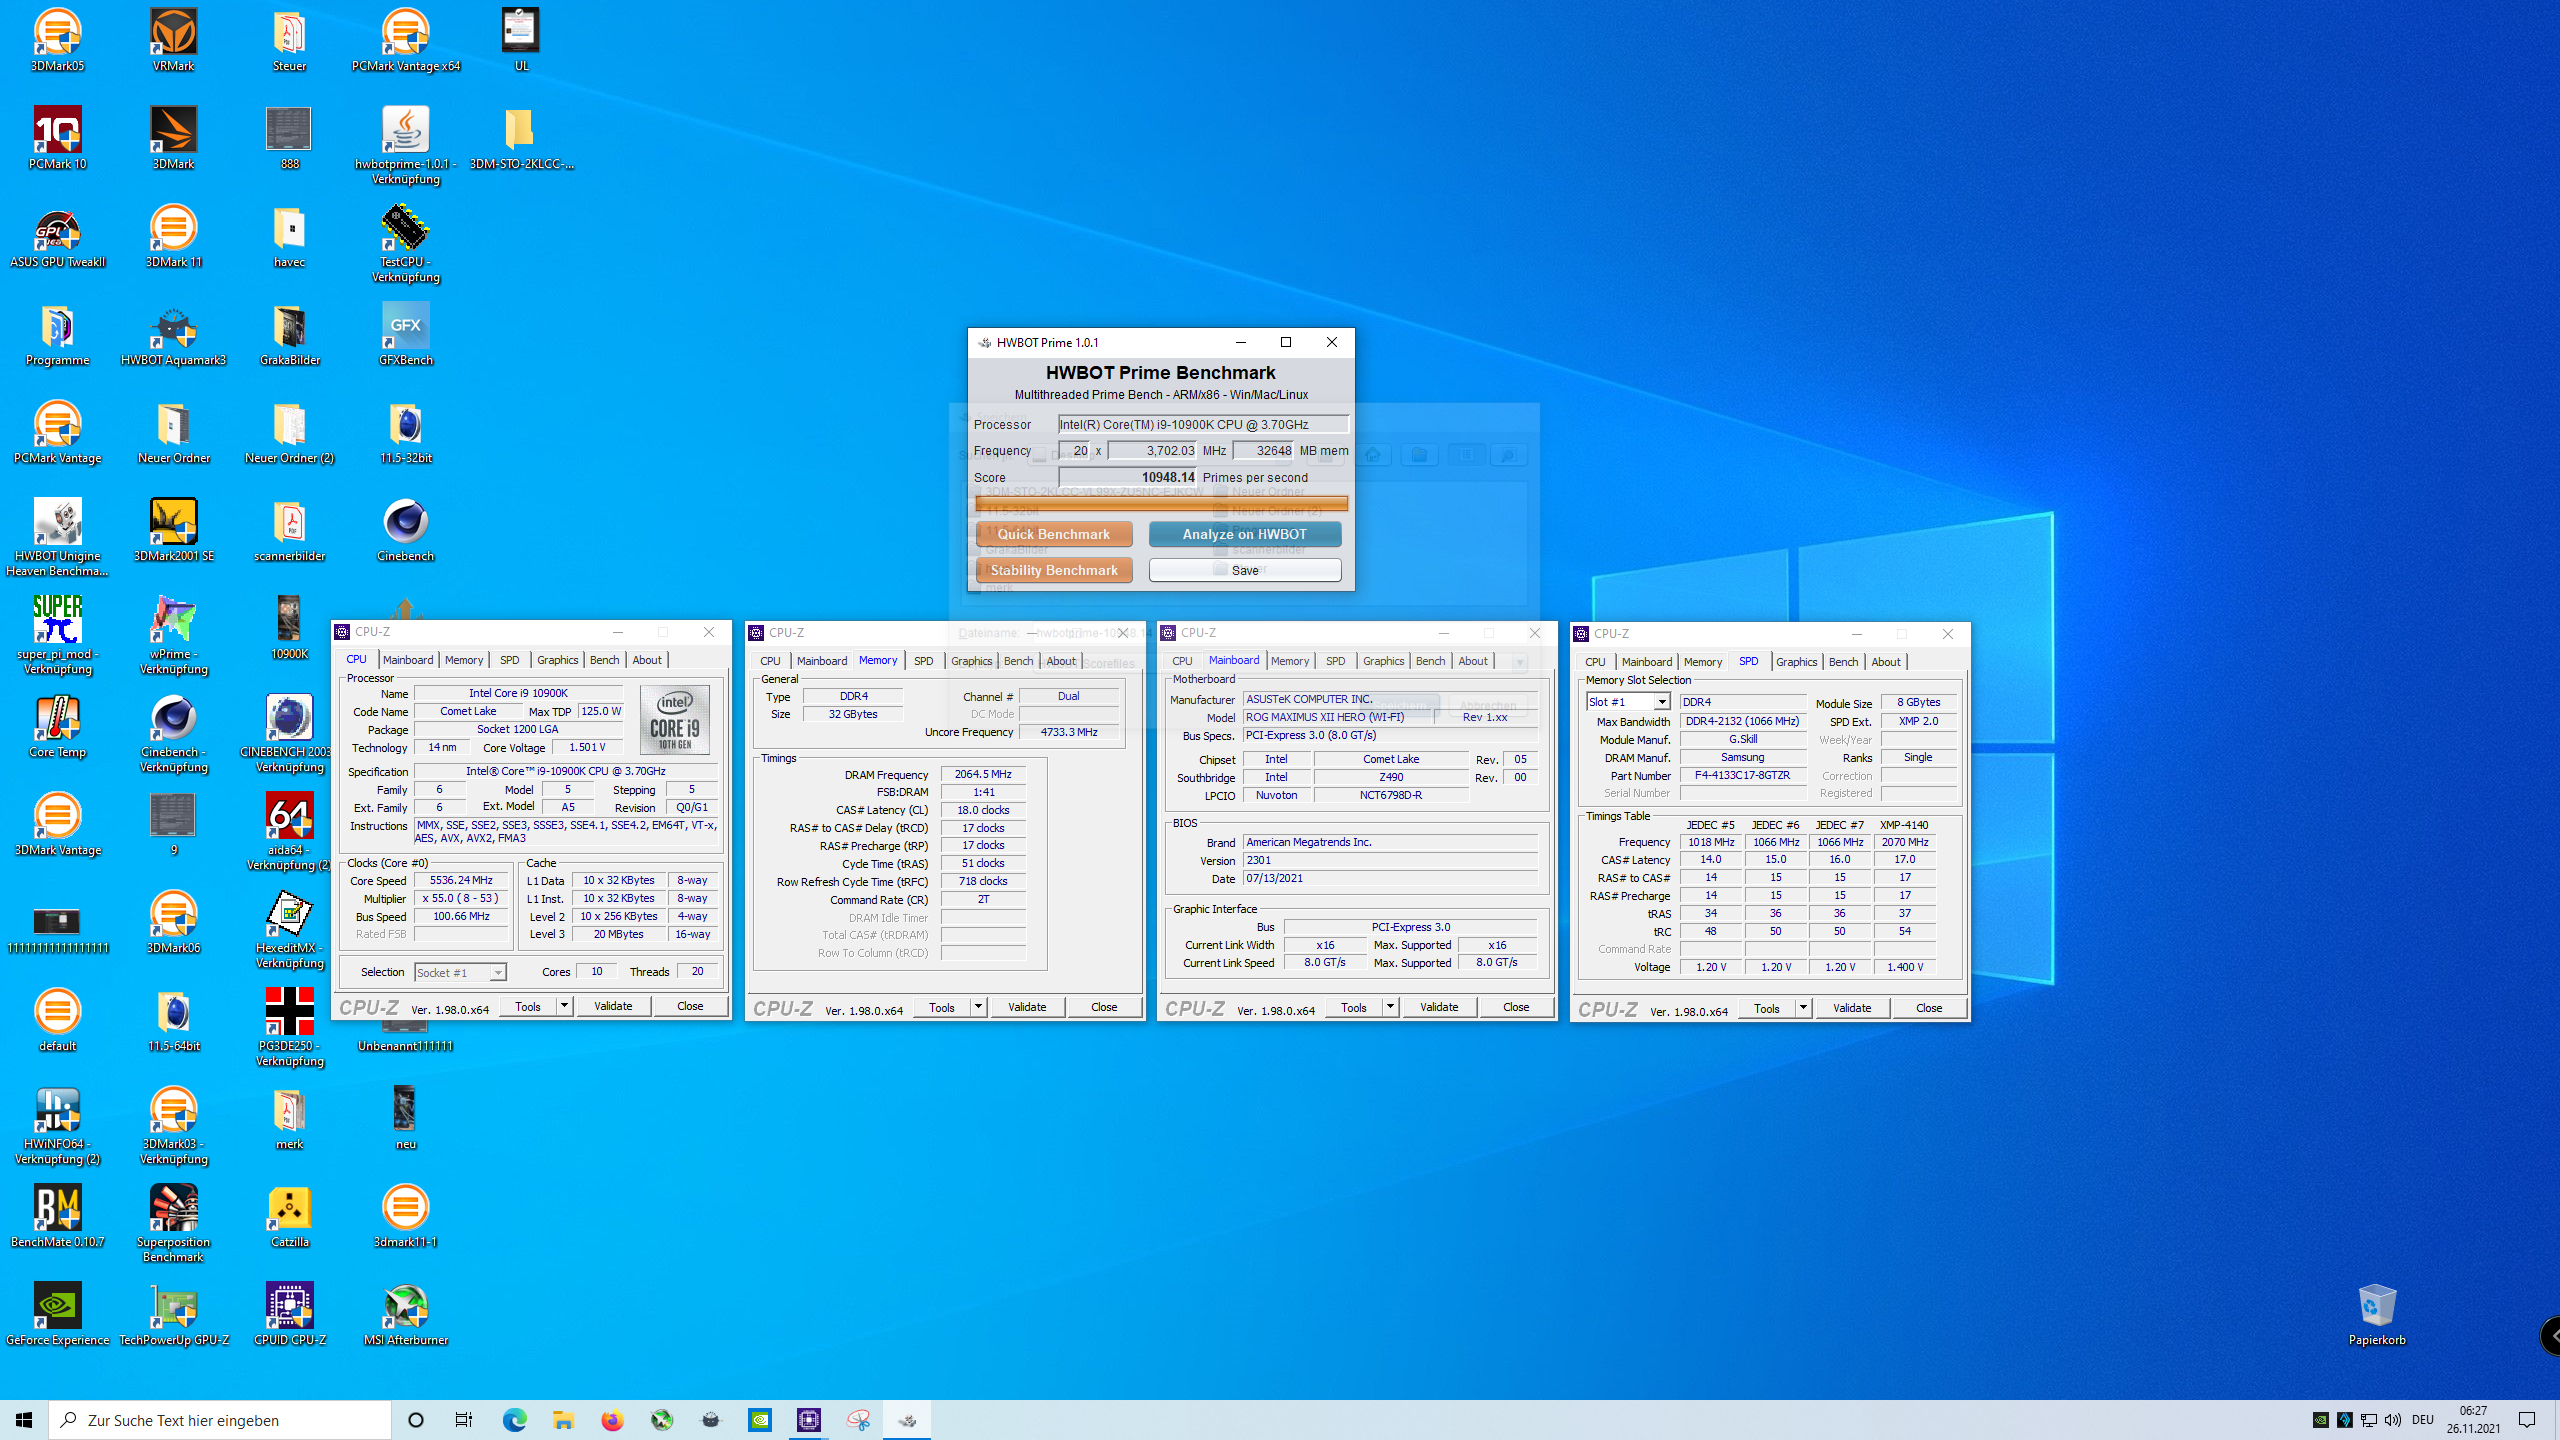Image resolution: width=2560 pixels, height=1440 pixels.
Task: Launch Core Temp from desktop
Action: pyautogui.click(x=57, y=726)
